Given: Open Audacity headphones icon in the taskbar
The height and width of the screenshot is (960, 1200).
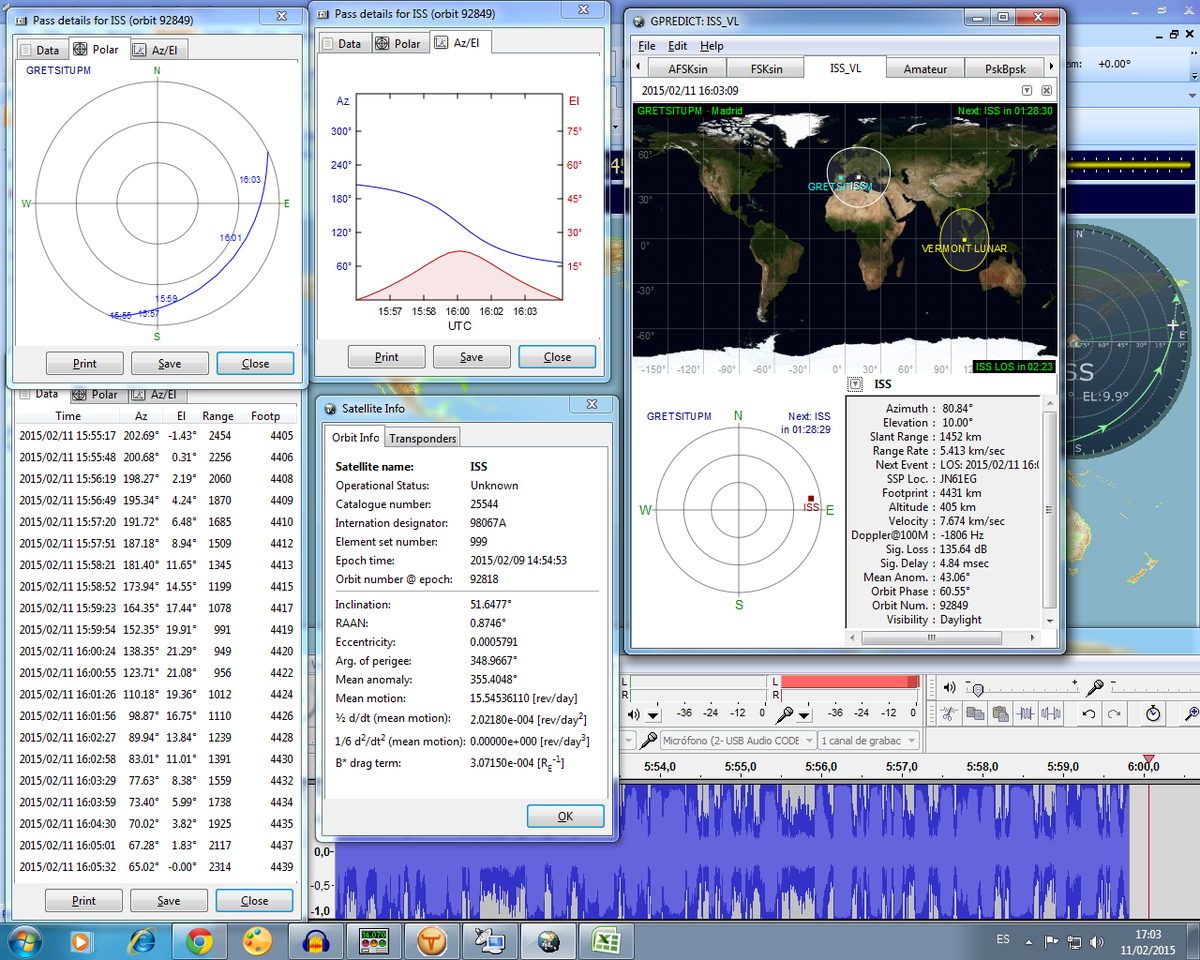Looking at the screenshot, I should (316, 941).
